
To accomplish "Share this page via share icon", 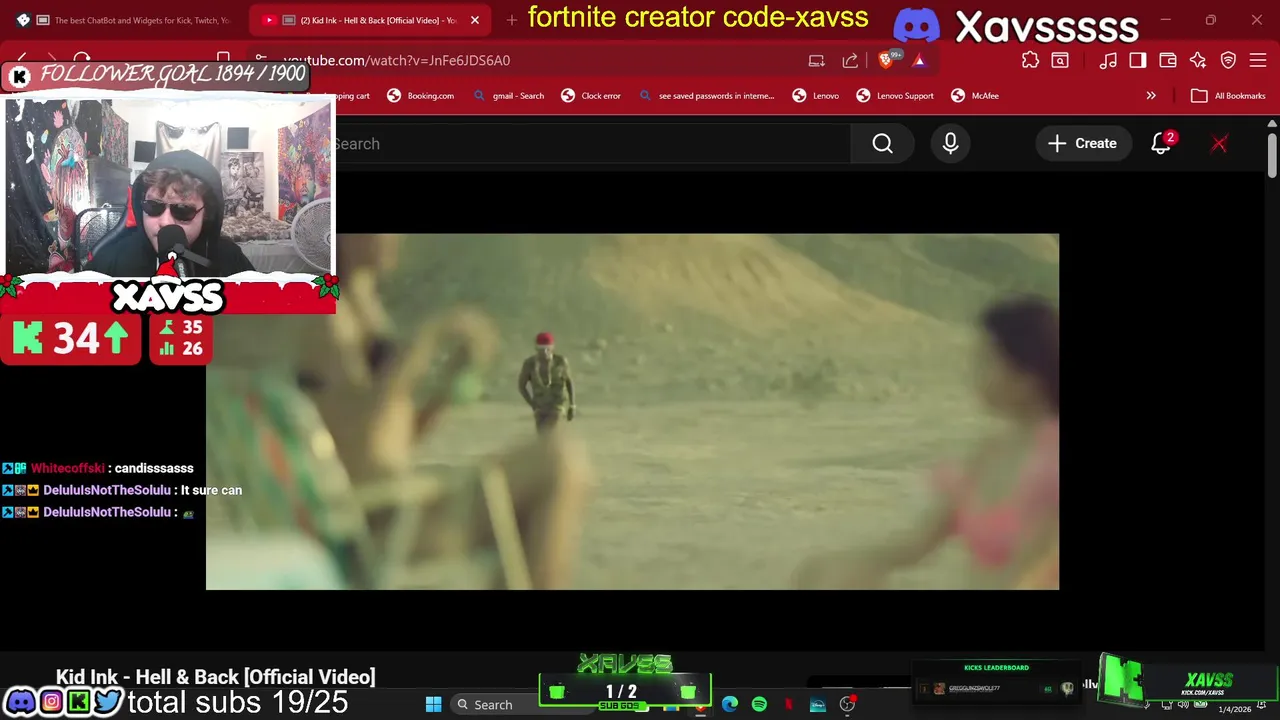I will [x=850, y=60].
